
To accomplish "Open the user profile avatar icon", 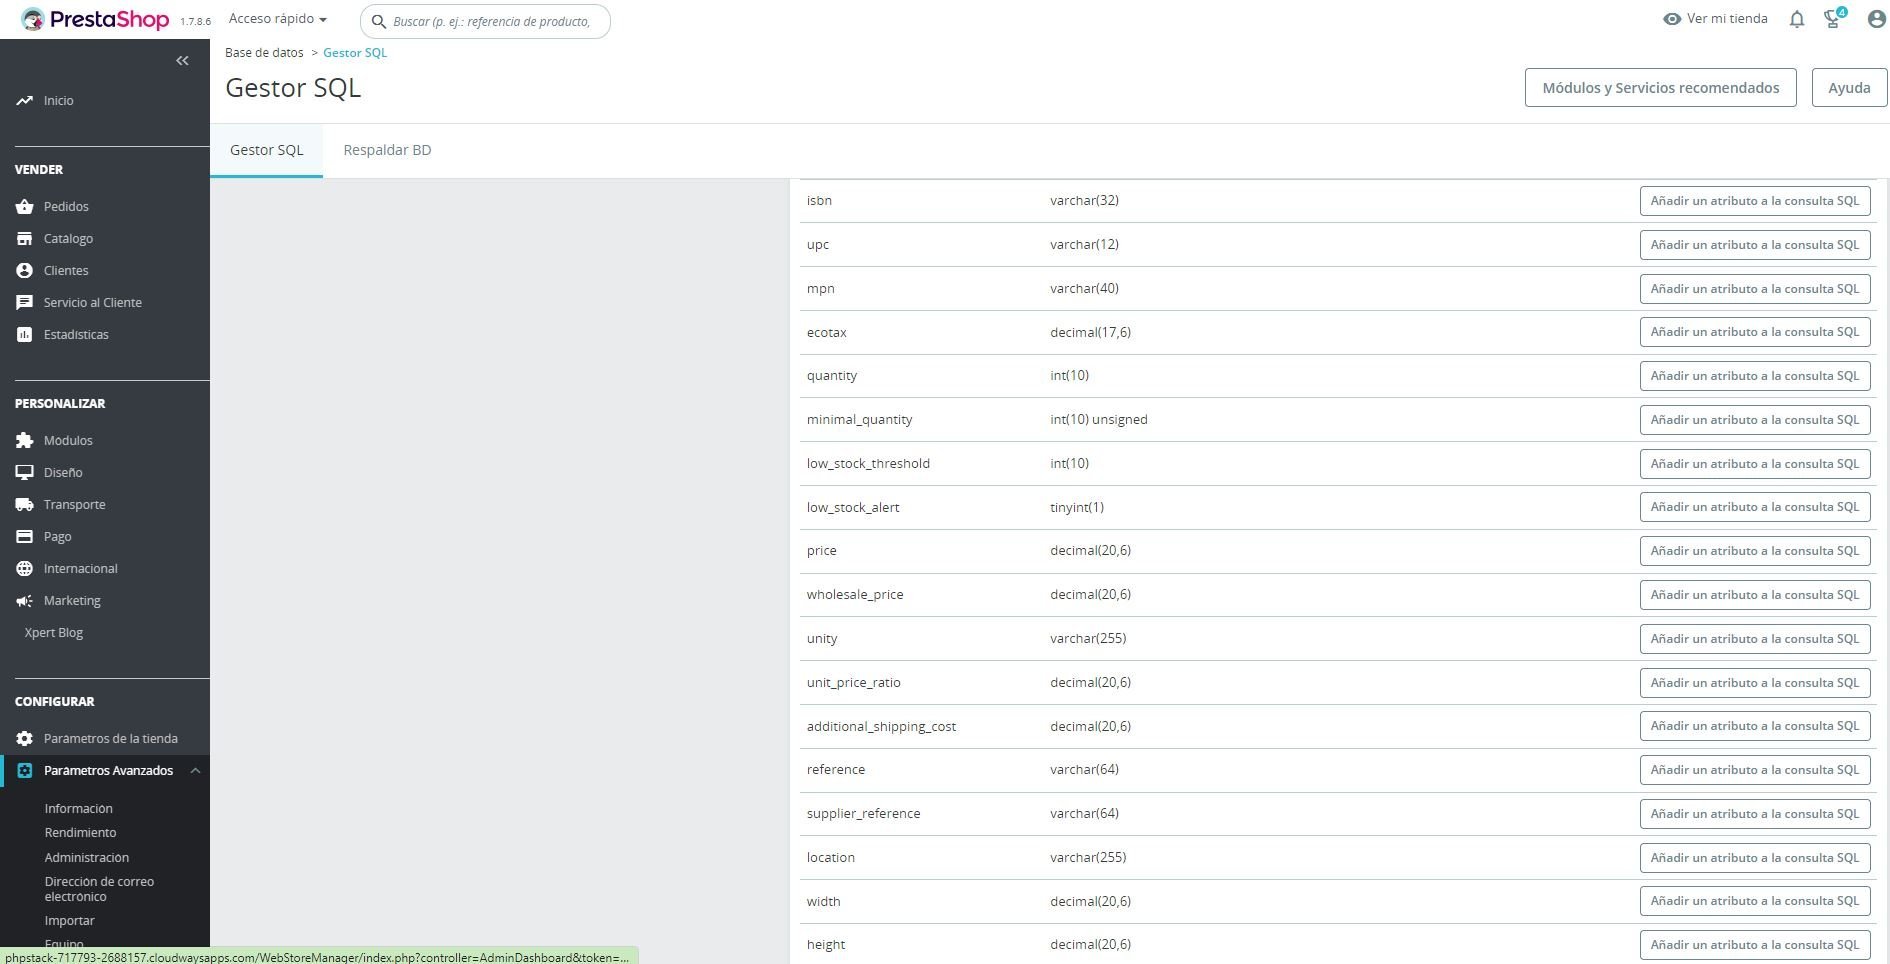I will point(1876,19).
